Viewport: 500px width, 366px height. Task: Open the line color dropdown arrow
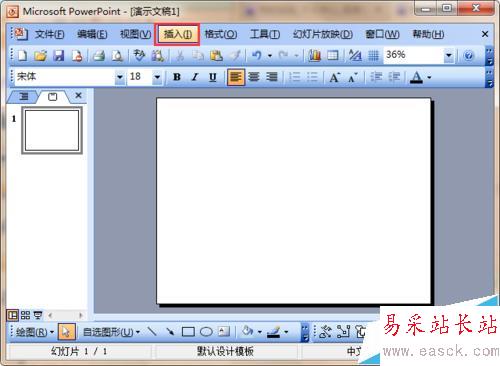click(x=286, y=332)
